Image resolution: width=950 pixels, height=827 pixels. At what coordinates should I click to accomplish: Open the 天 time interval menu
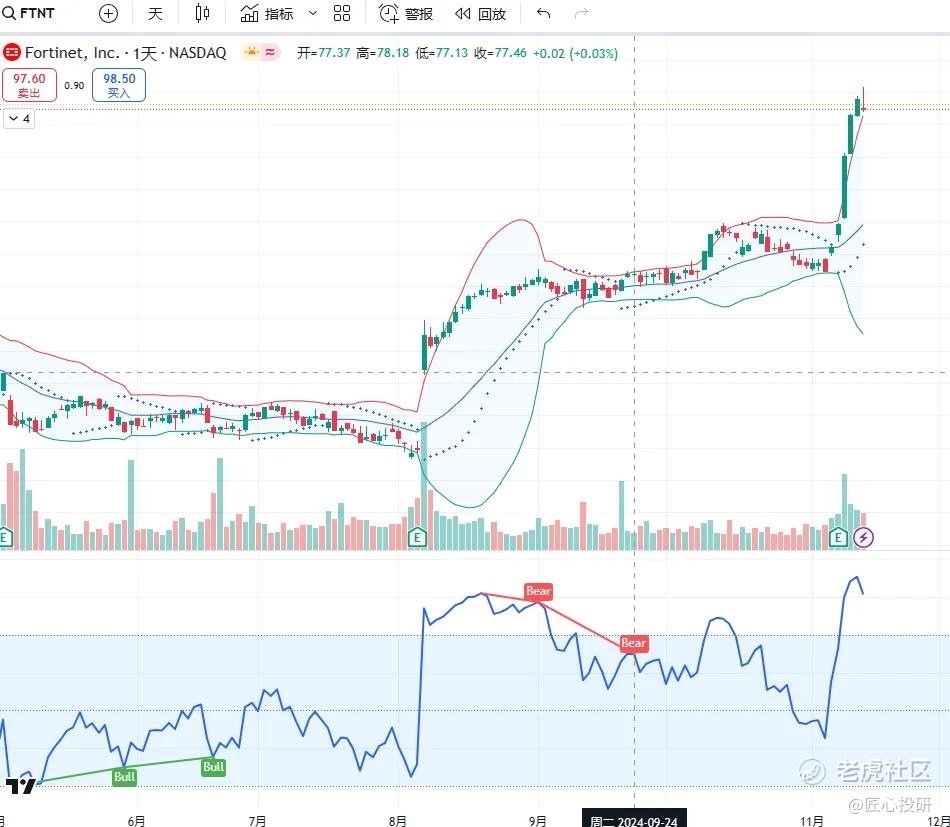(x=155, y=14)
